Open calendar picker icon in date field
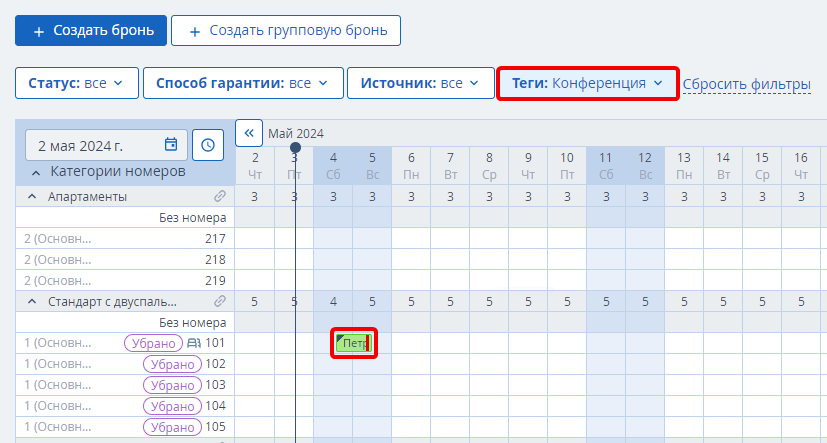Image resolution: width=827 pixels, height=443 pixels. pyautogui.click(x=171, y=145)
